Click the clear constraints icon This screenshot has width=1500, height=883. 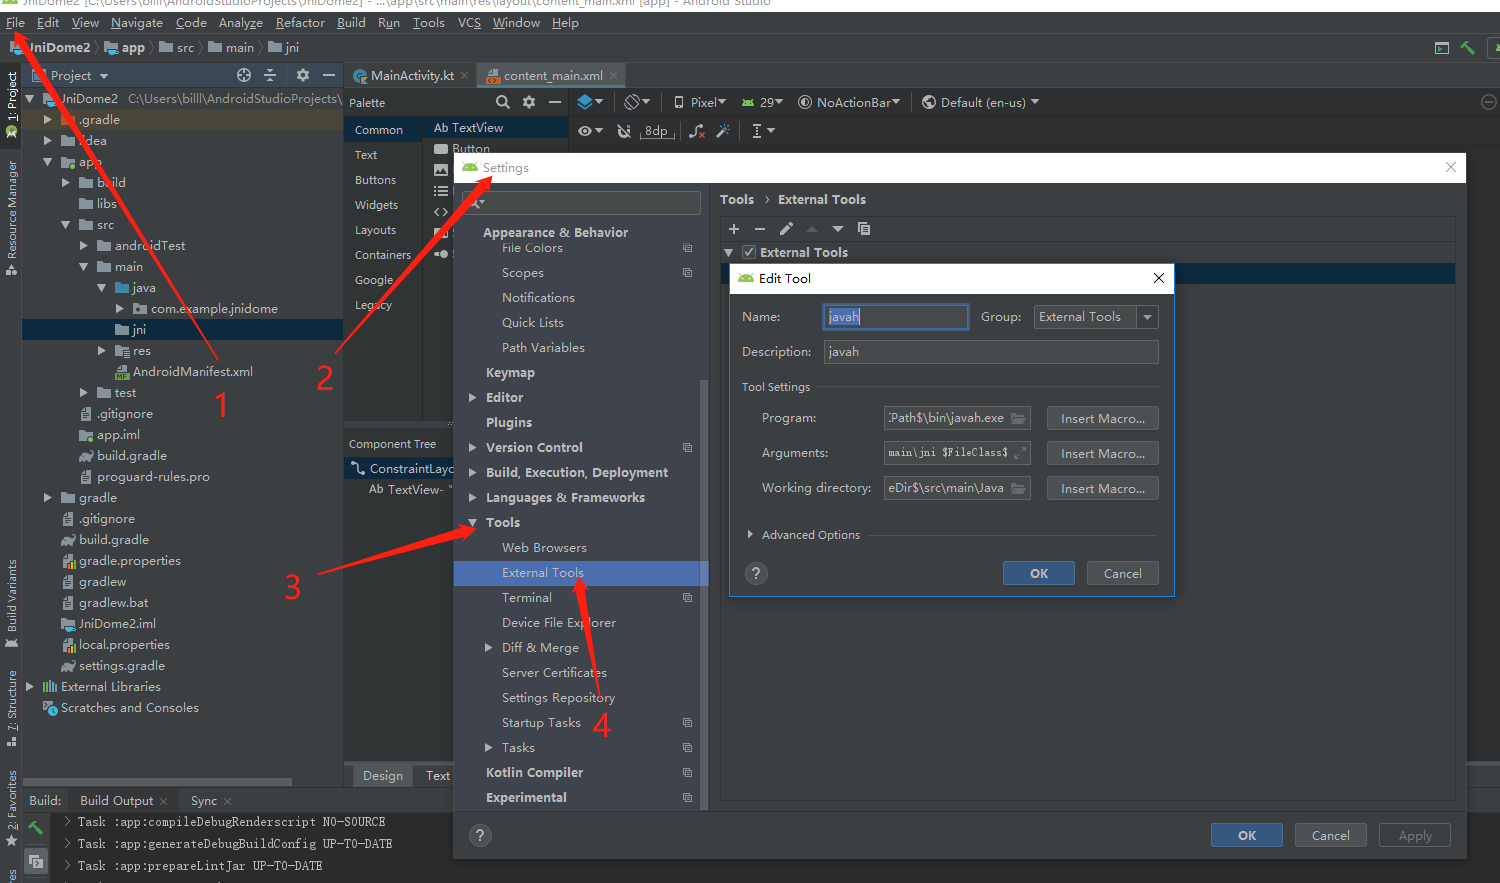point(697,131)
